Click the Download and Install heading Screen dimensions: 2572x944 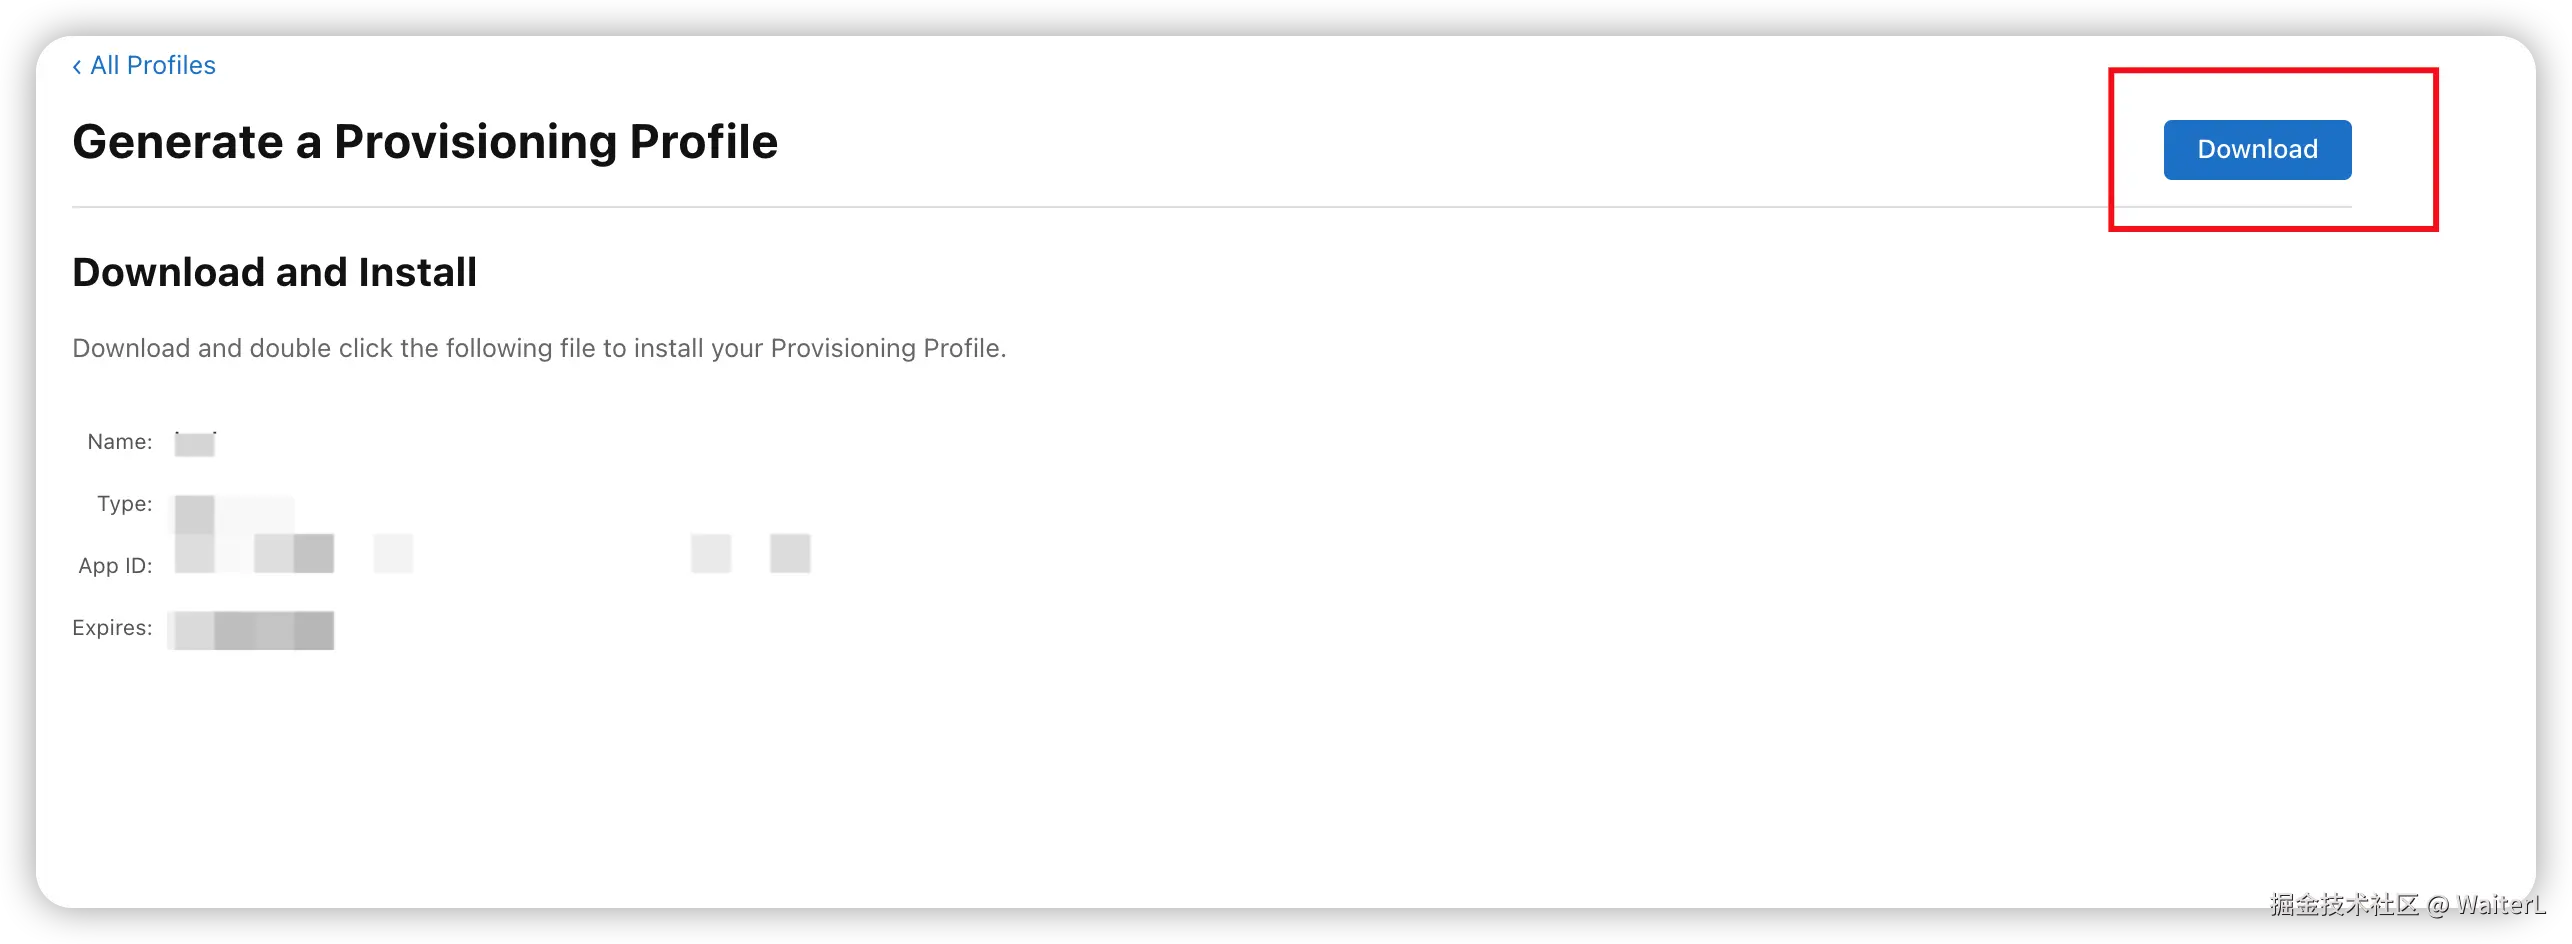275,272
